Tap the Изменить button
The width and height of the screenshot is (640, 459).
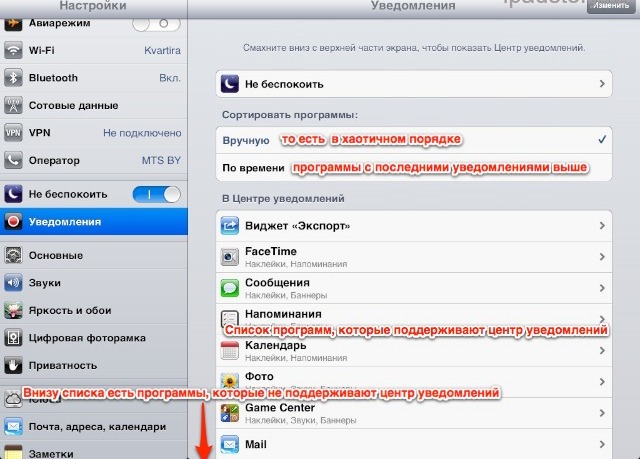611,6
